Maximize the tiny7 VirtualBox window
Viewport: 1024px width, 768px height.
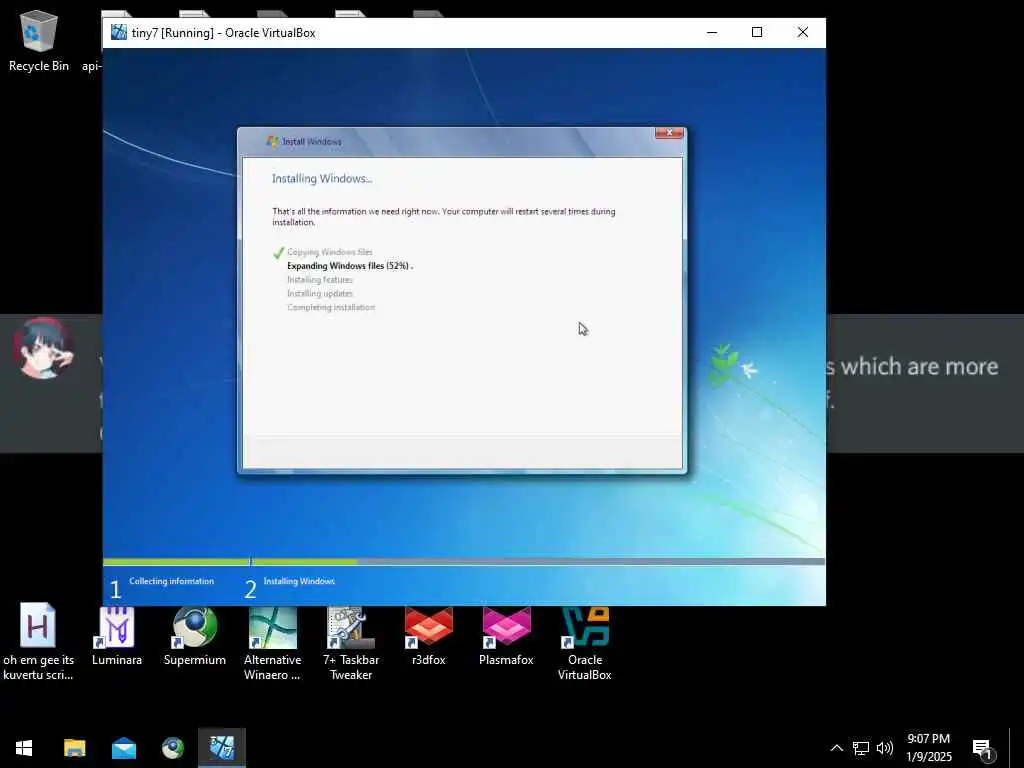pyautogui.click(x=757, y=32)
